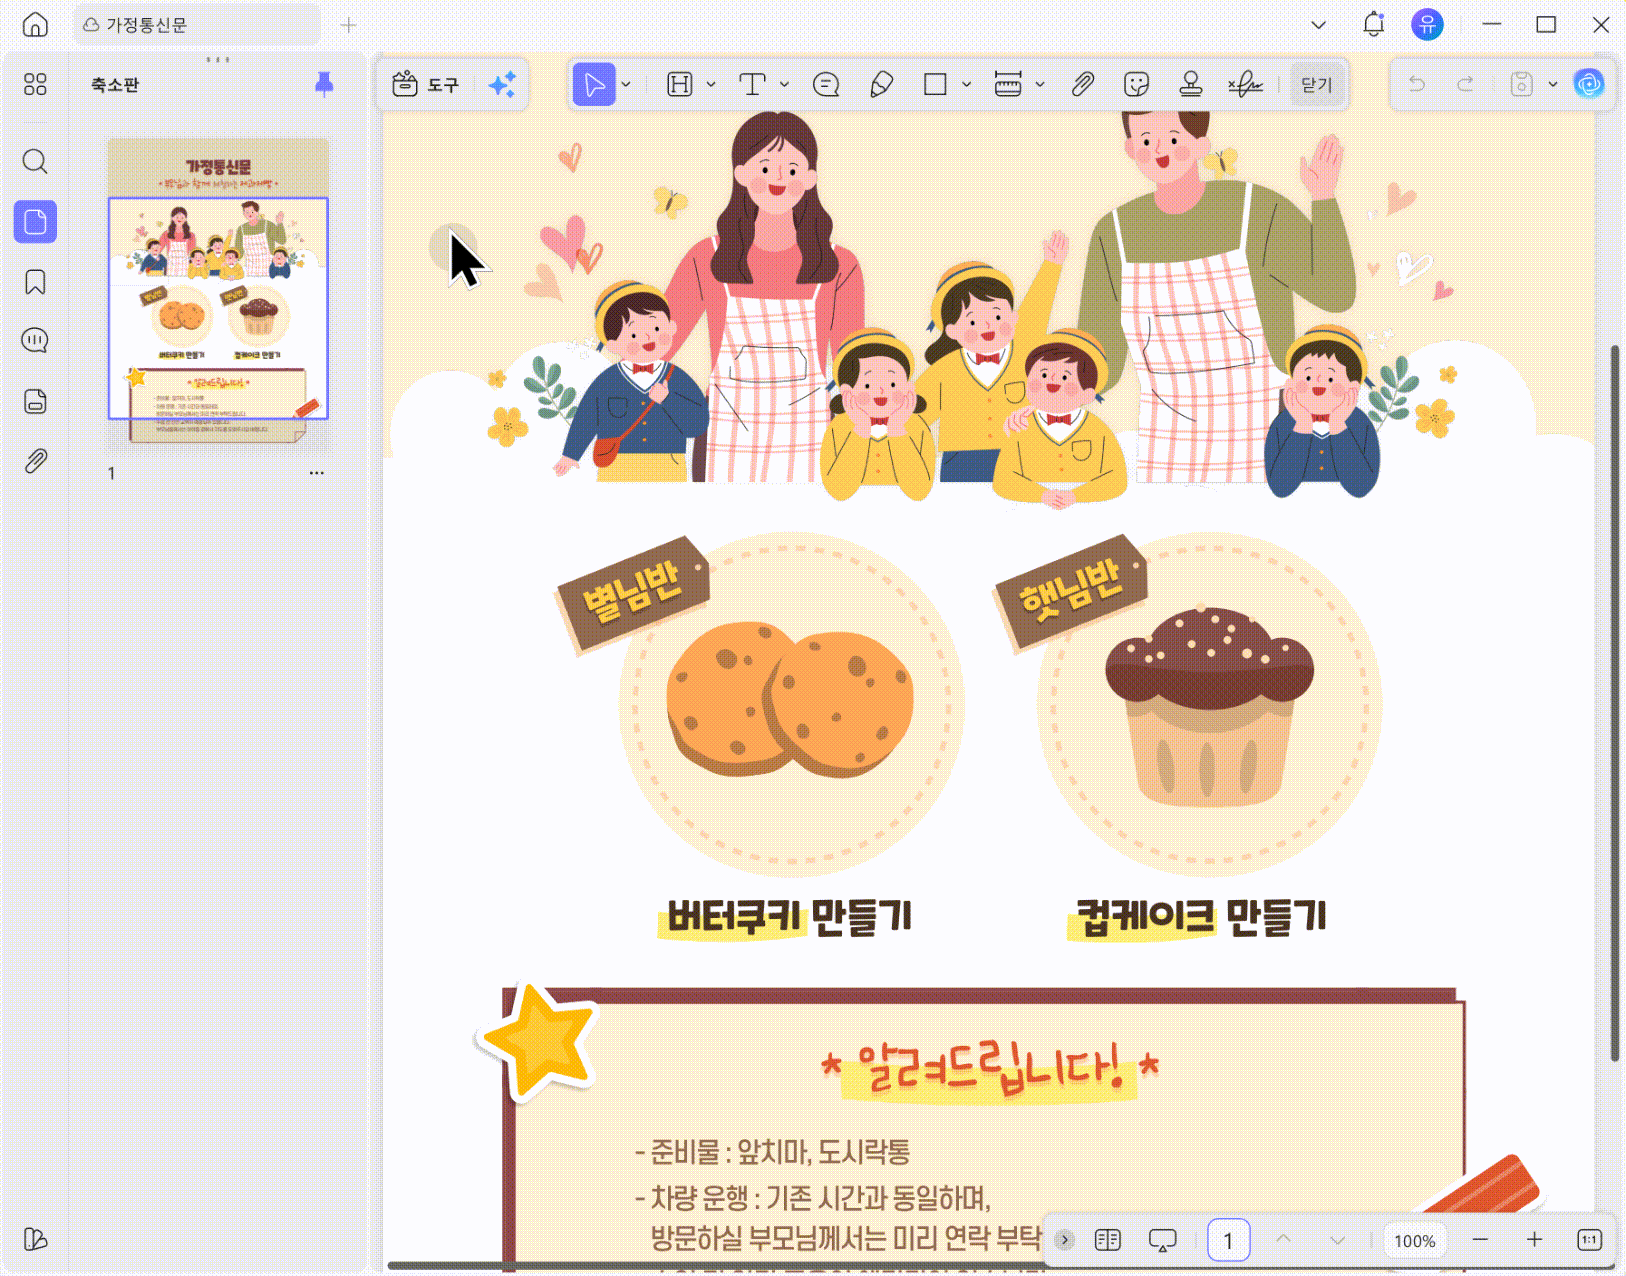This screenshot has height=1276, width=1626.
Task: Open page 1 thumbnail more options
Action: click(x=317, y=473)
